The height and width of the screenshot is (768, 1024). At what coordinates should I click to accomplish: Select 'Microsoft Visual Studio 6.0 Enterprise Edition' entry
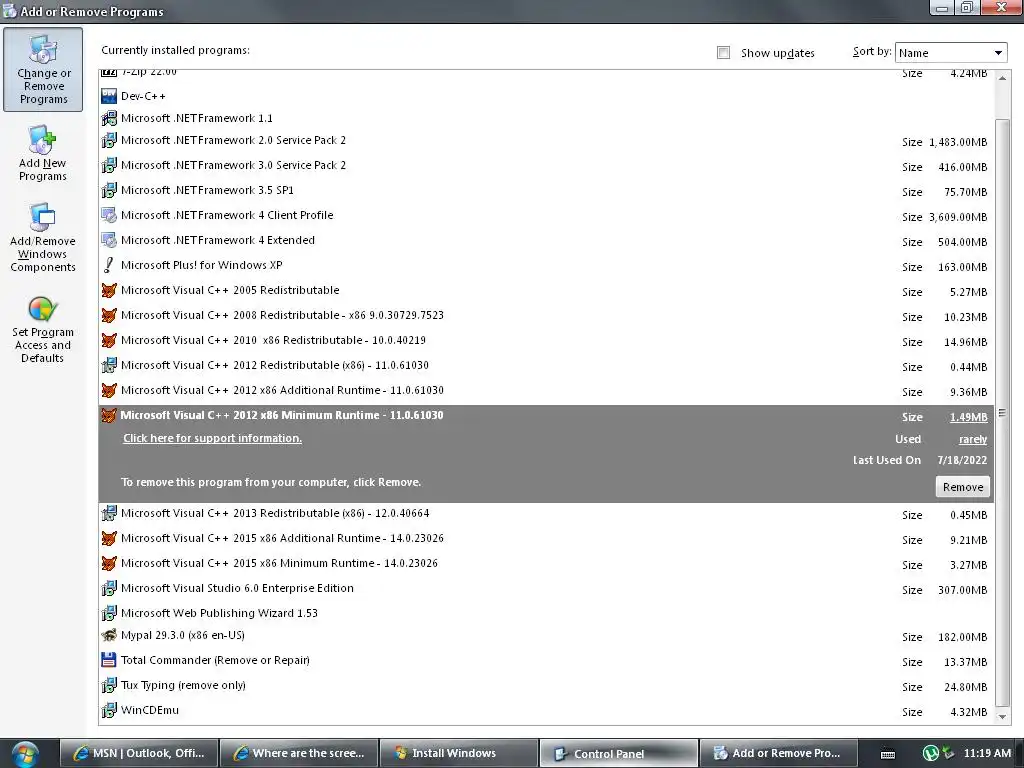pyautogui.click(x=546, y=588)
